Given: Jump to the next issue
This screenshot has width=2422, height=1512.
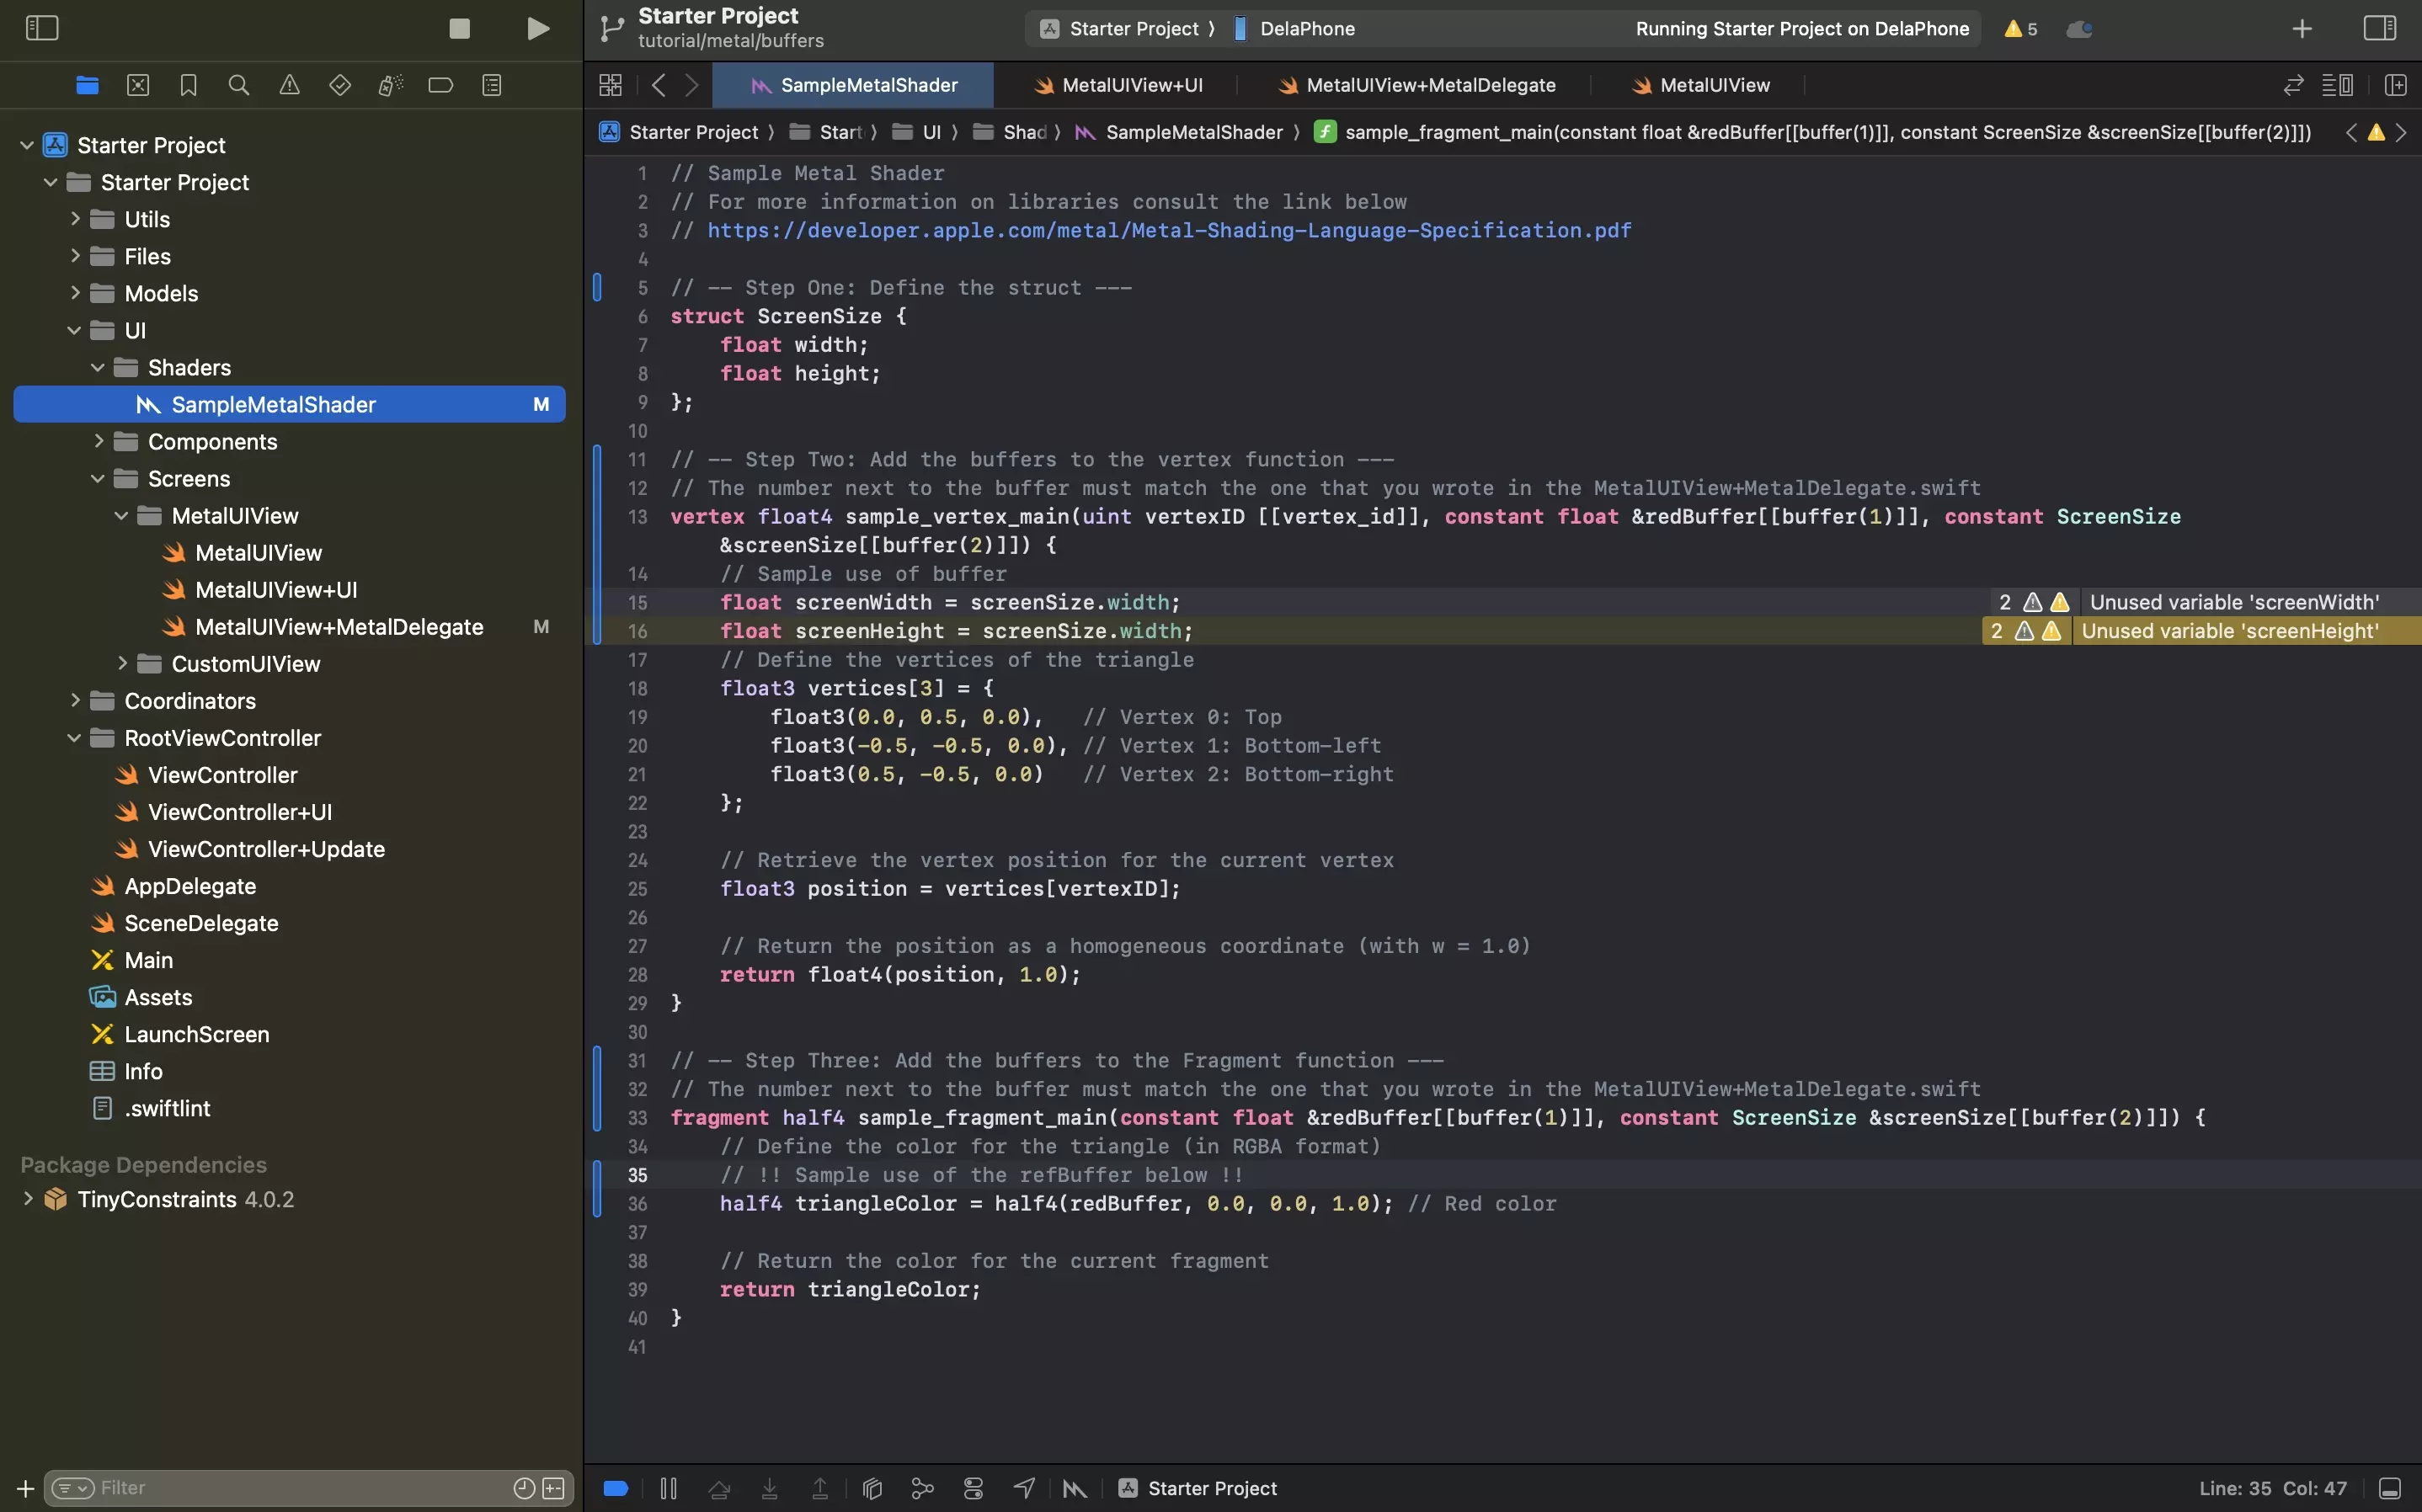Looking at the screenshot, I should pos(2401,132).
